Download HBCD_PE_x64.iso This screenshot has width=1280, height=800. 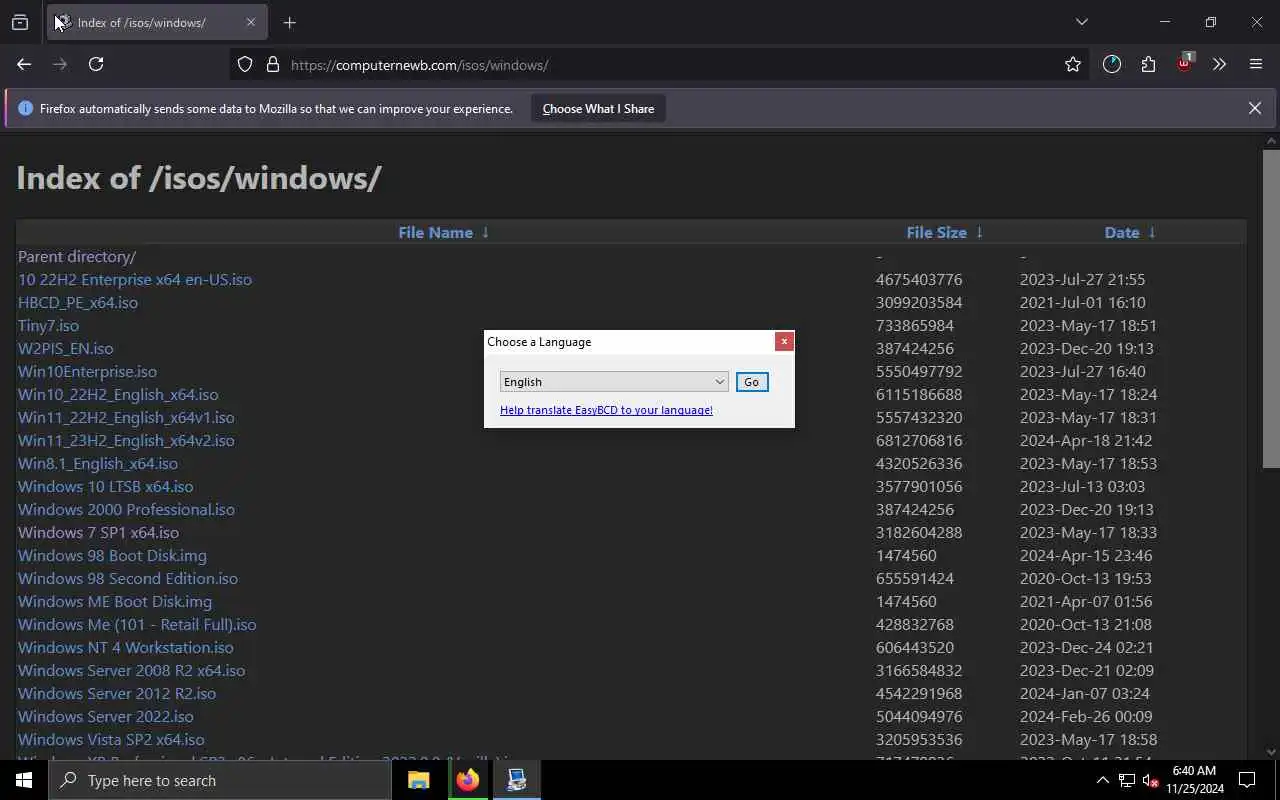pos(78,302)
